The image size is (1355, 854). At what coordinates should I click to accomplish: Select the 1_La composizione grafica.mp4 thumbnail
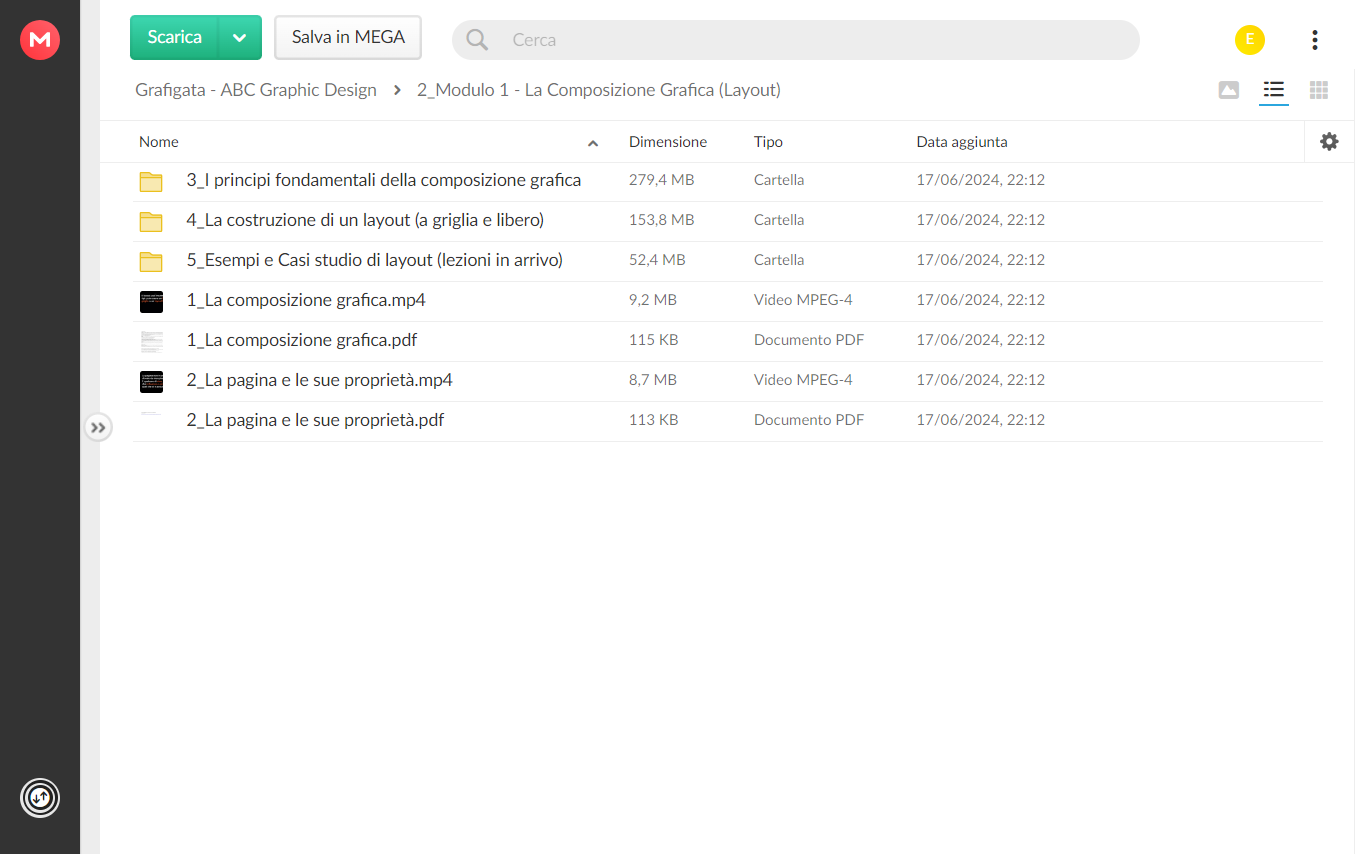click(x=151, y=301)
